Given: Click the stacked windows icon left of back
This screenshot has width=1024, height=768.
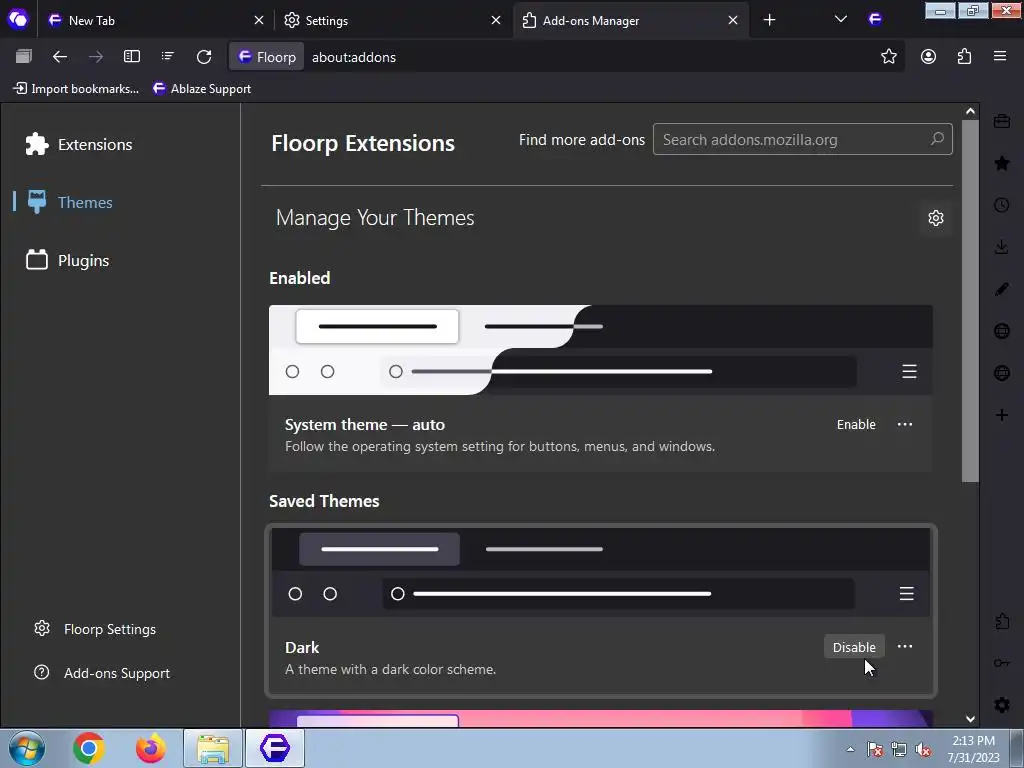Looking at the screenshot, I should pyautogui.click(x=24, y=57).
